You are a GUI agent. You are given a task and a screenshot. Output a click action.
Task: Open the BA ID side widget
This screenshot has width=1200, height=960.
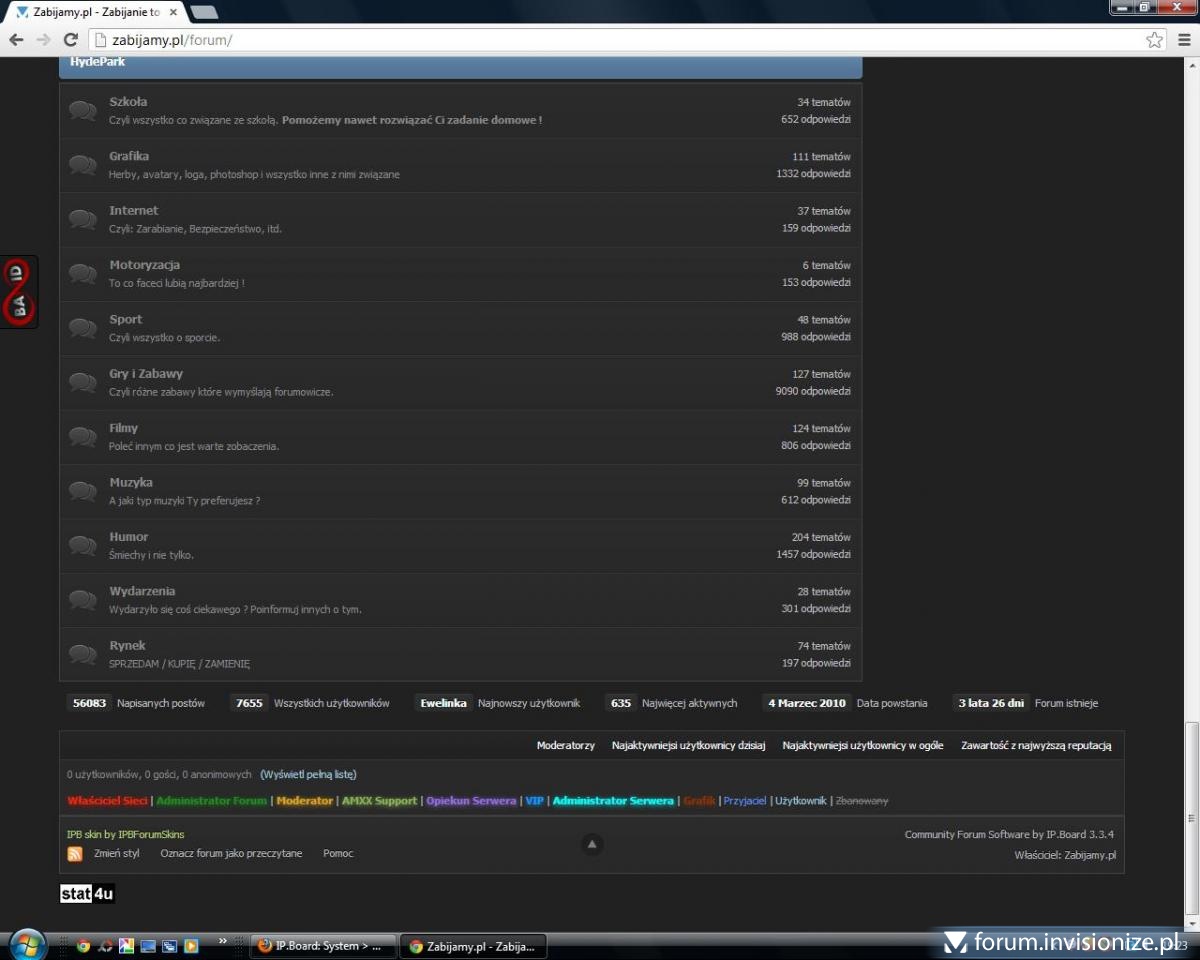click(x=18, y=291)
